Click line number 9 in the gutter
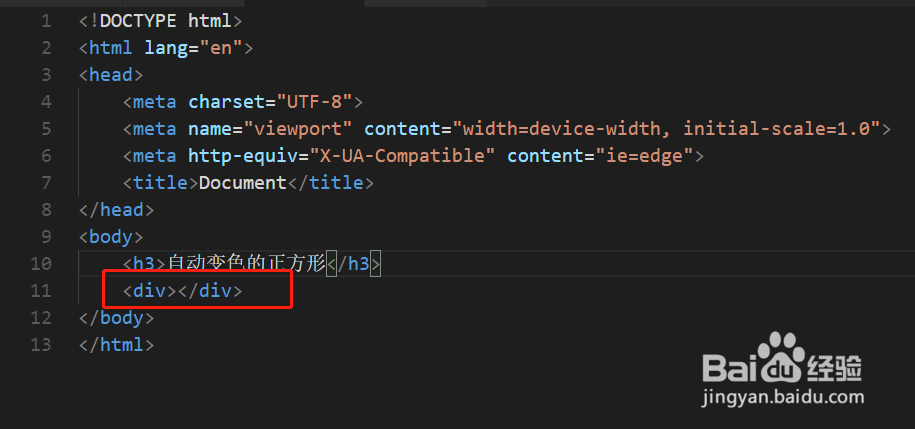The image size is (915, 429). click(x=46, y=237)
